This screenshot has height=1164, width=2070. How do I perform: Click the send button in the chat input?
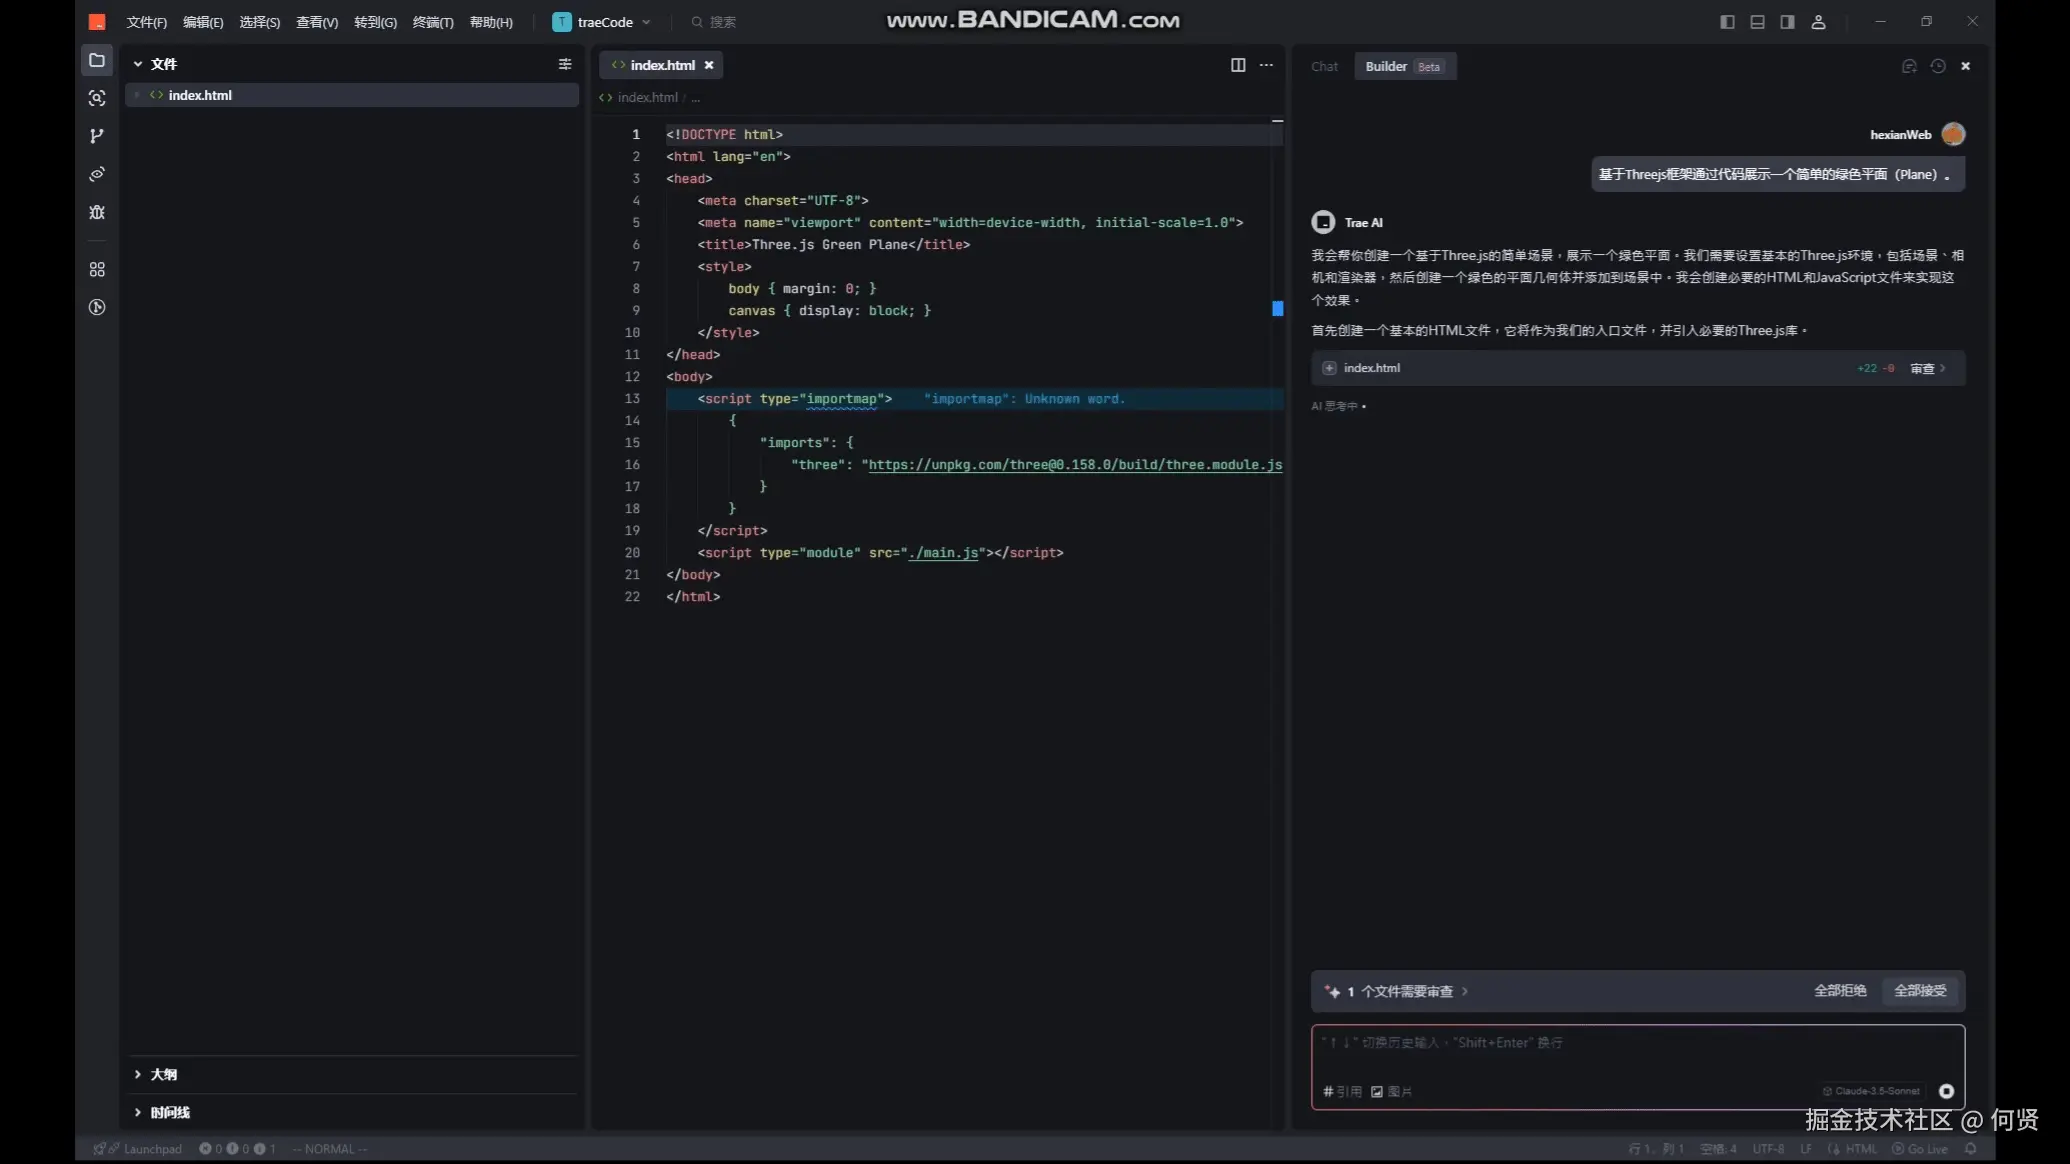1945,1091
